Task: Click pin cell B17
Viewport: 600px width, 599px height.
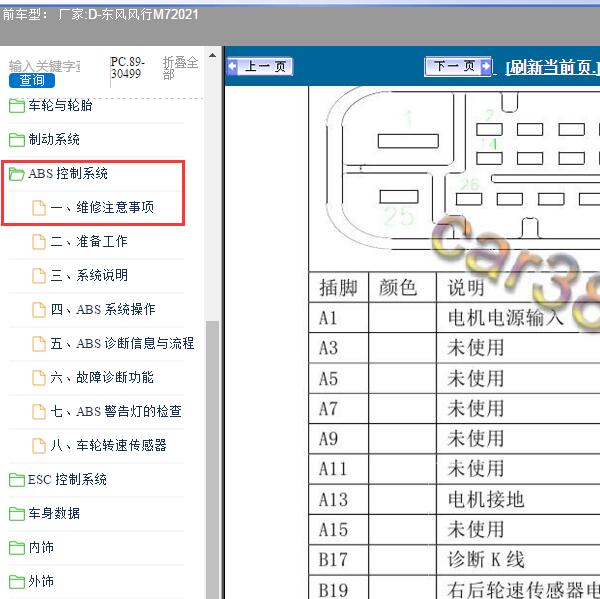Action: (x=338, y=560)
